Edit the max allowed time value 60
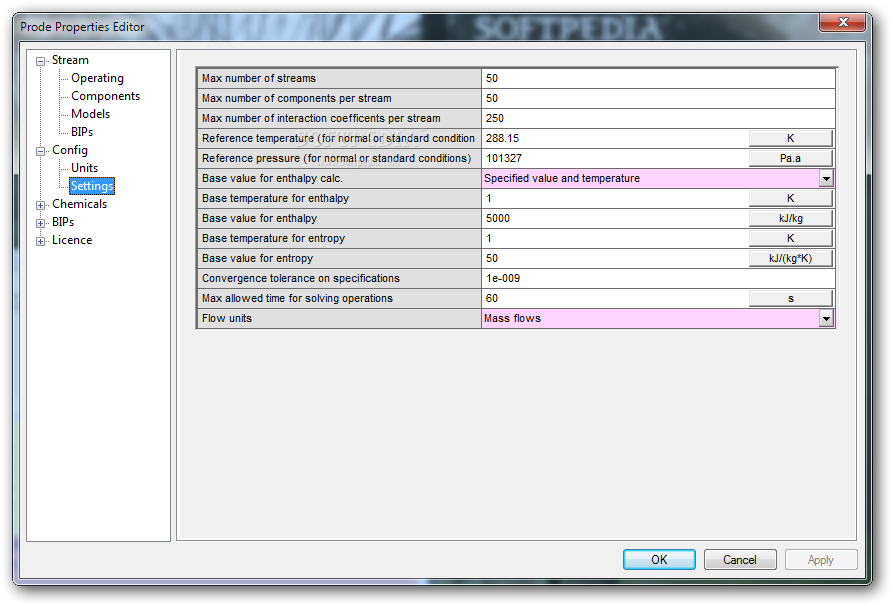The height and width of the screenshot is (606, 893). tap(615, 298)
